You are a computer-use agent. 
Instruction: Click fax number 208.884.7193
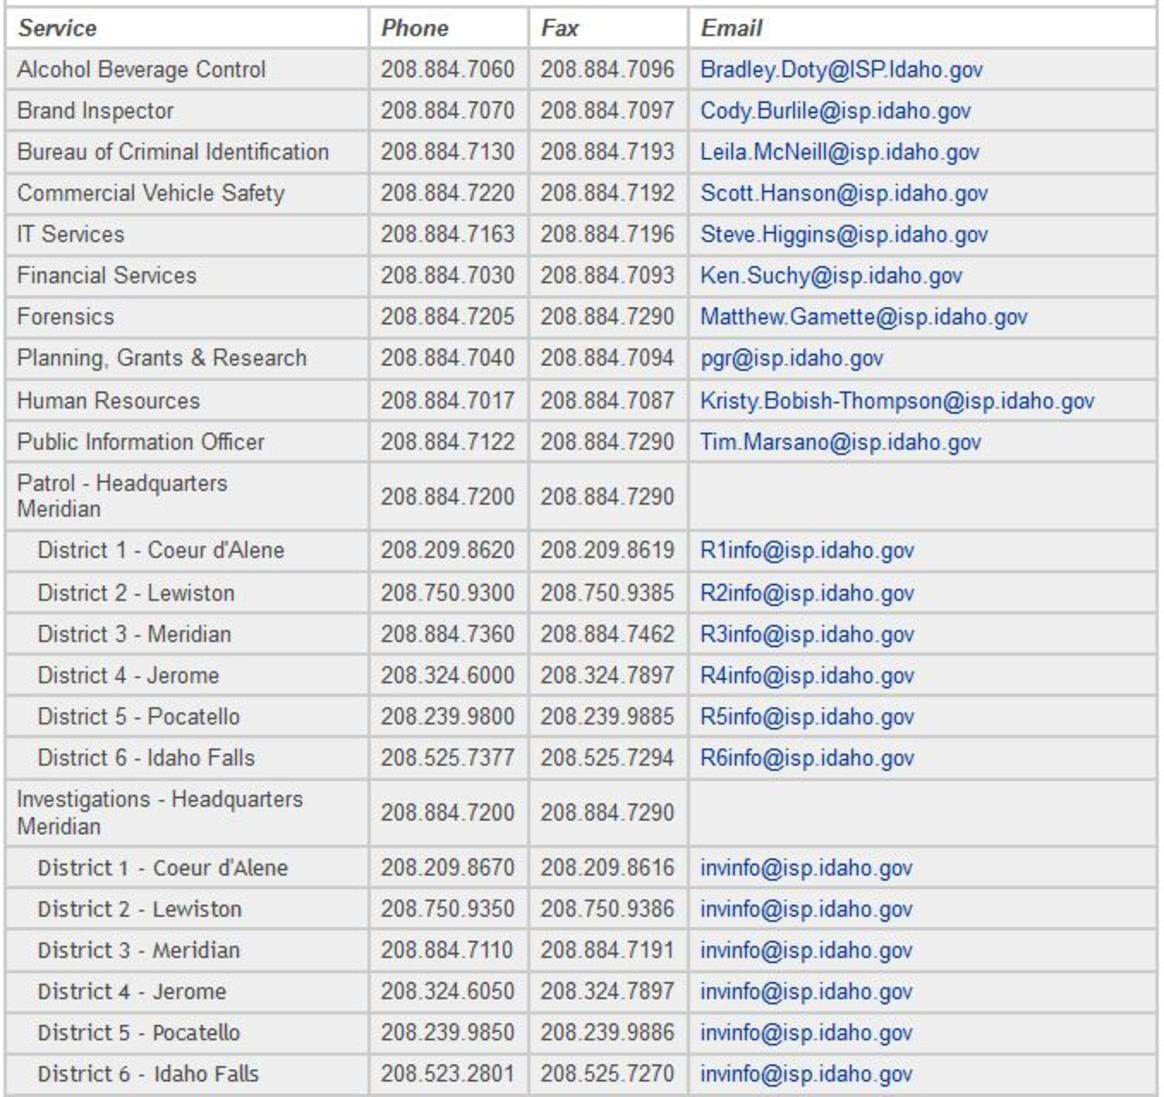pyautogui.click(x=607, y=152)
